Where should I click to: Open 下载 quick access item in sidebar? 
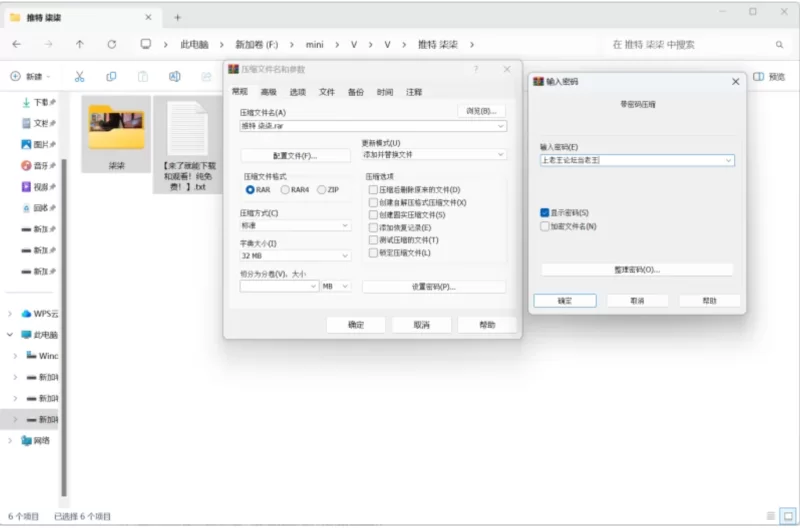click(39, 102)
